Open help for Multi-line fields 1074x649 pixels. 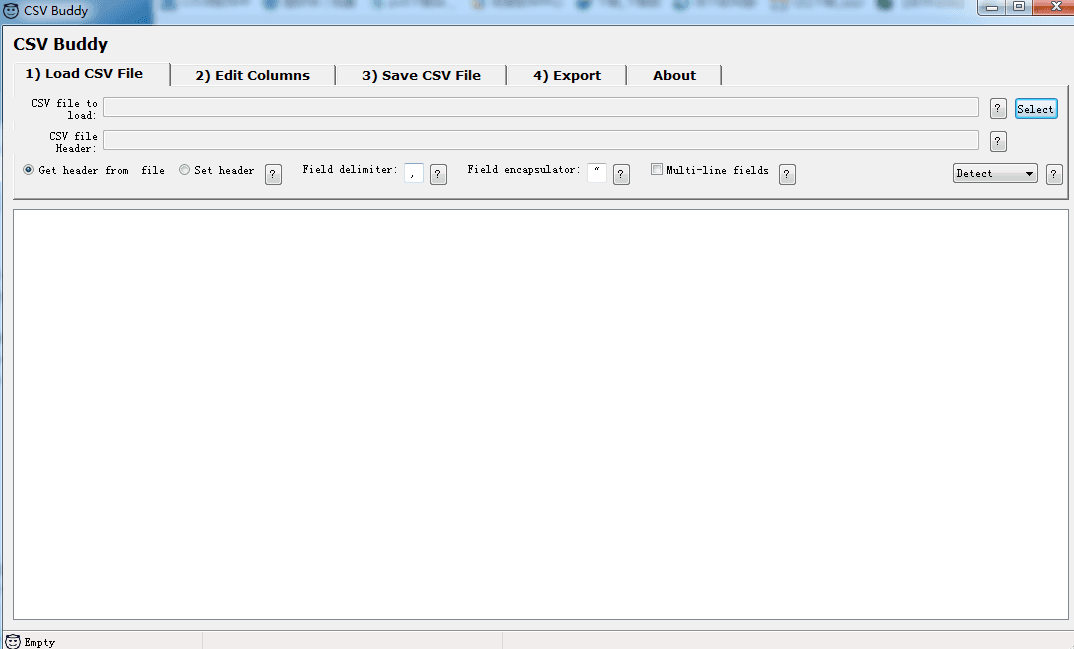pos(787,174)
